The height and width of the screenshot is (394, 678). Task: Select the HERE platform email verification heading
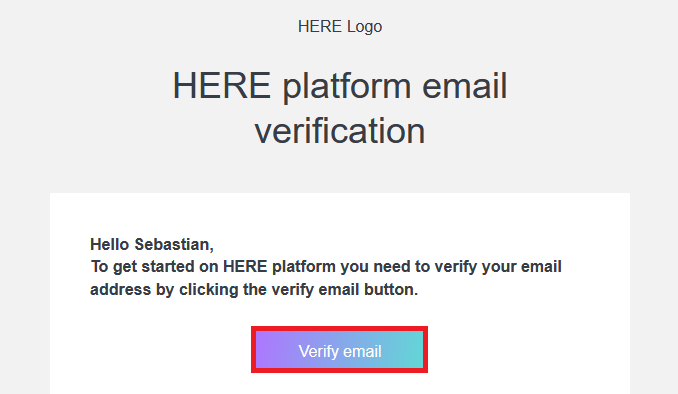point(340,108)
